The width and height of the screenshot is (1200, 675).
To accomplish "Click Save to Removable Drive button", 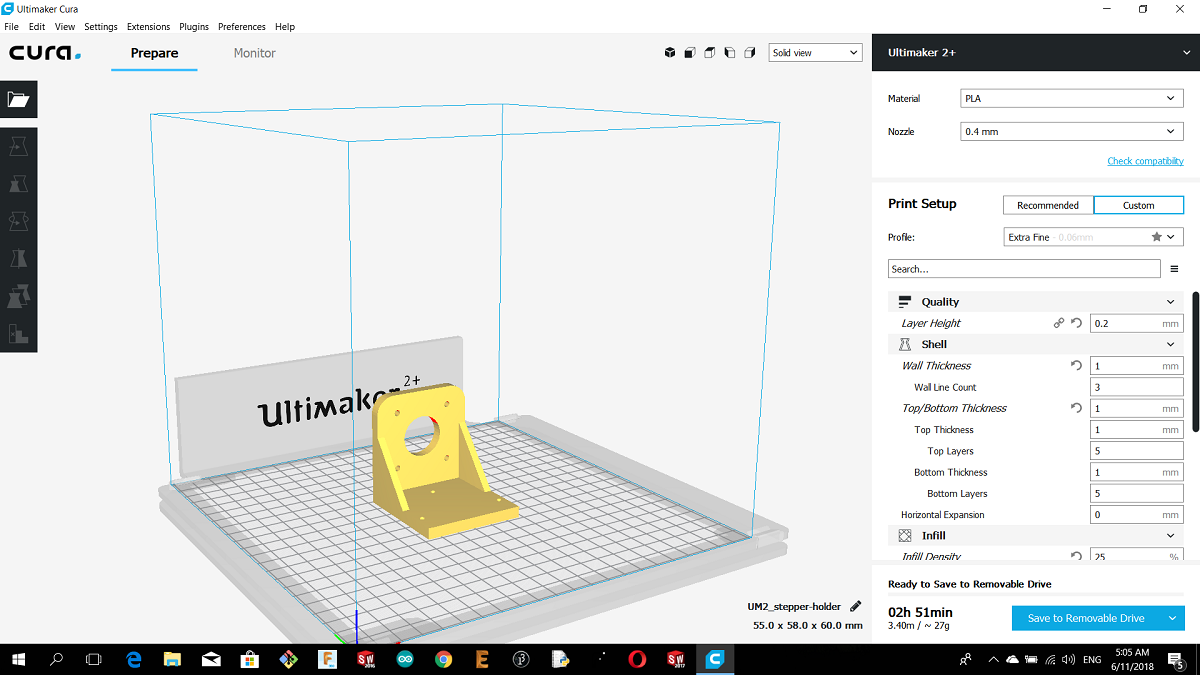I will (1086, 618).
